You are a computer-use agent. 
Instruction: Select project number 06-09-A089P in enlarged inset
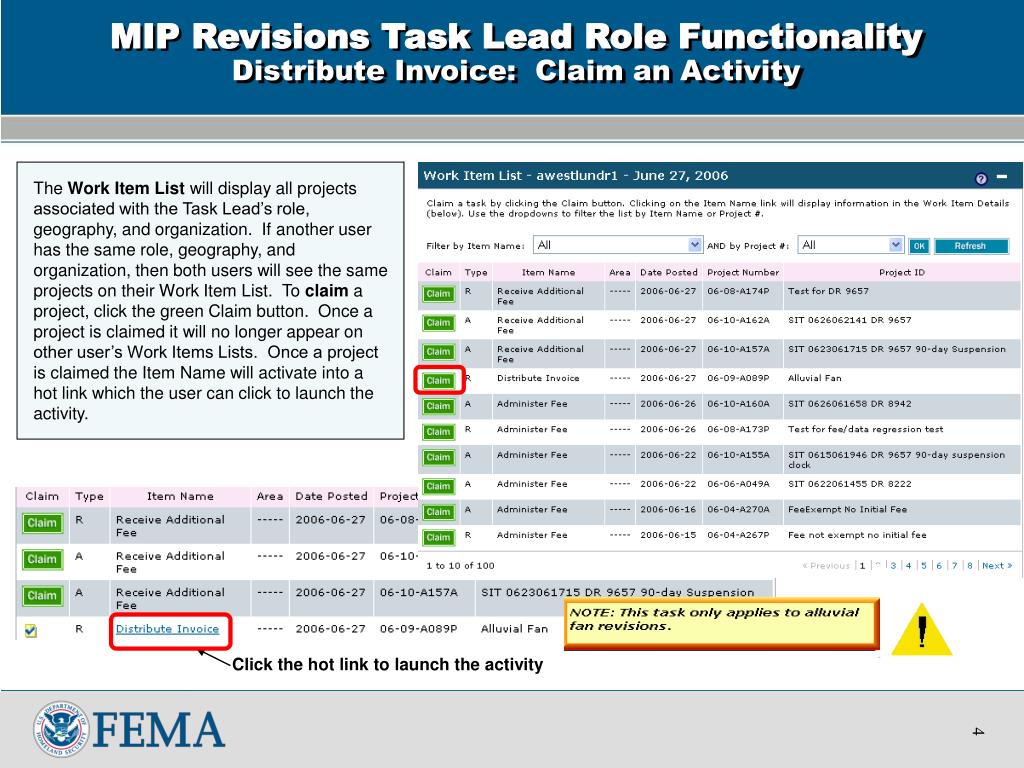click(x=418, y=629)
